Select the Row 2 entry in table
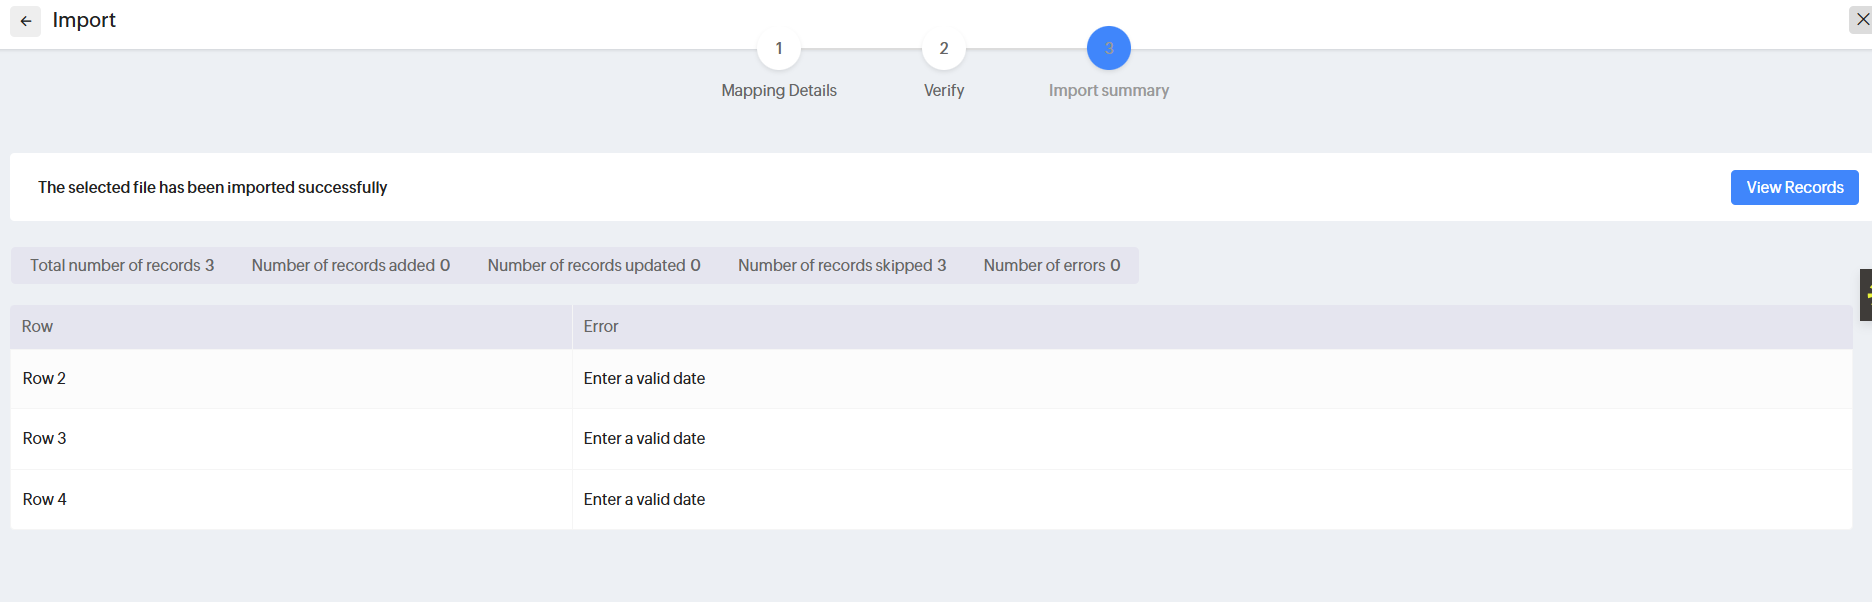The height and width of the screenshot is (602, 1872). point(45,378)
